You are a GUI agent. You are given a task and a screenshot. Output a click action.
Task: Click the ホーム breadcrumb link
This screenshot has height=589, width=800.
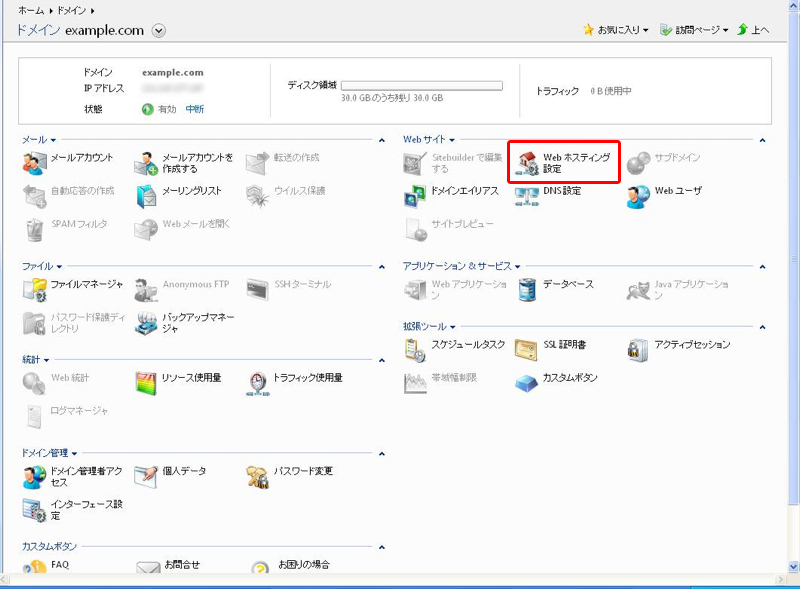[x=31, y=10]
